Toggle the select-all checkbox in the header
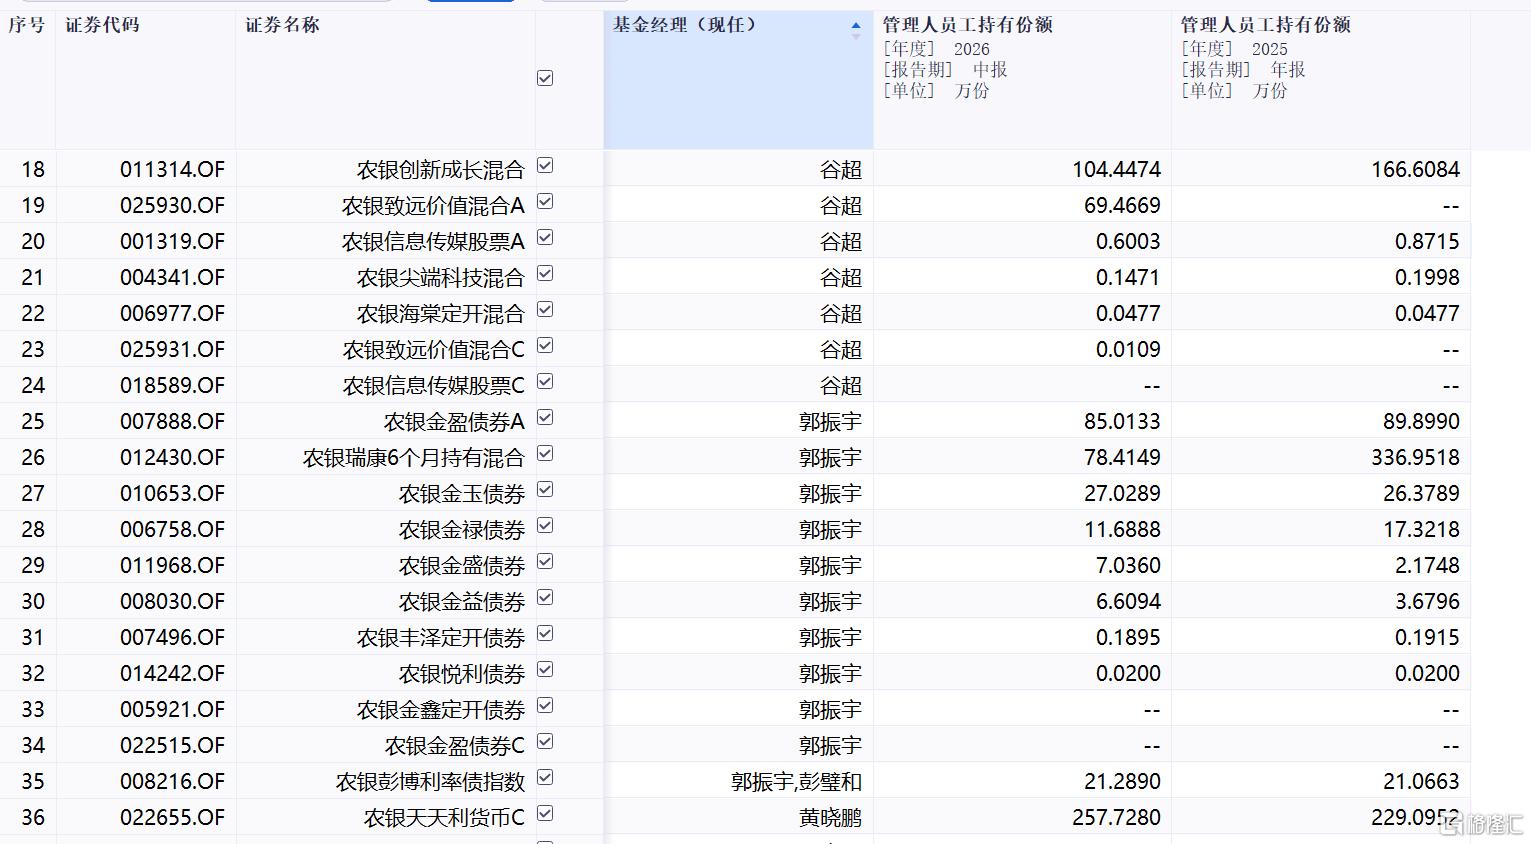Screen dimensions: 1531x844 (545, 78)
